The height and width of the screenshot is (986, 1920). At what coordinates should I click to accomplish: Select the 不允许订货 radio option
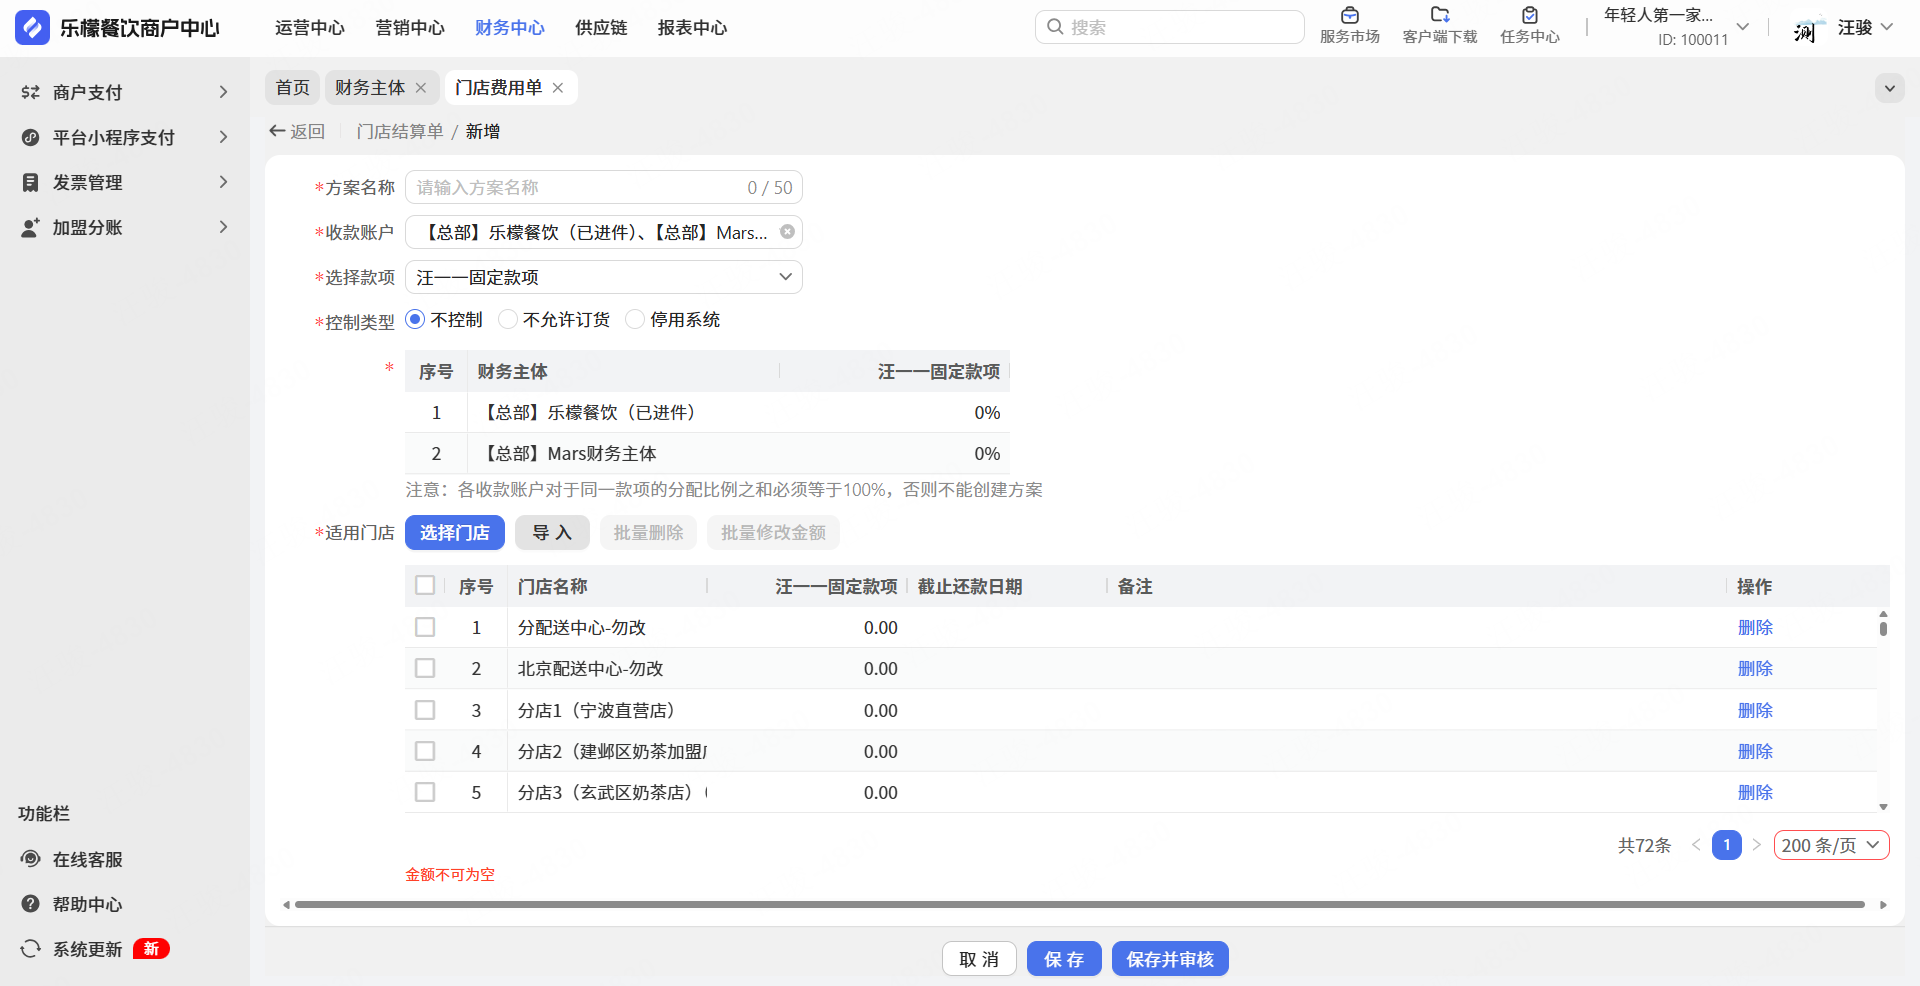[508, 320]
